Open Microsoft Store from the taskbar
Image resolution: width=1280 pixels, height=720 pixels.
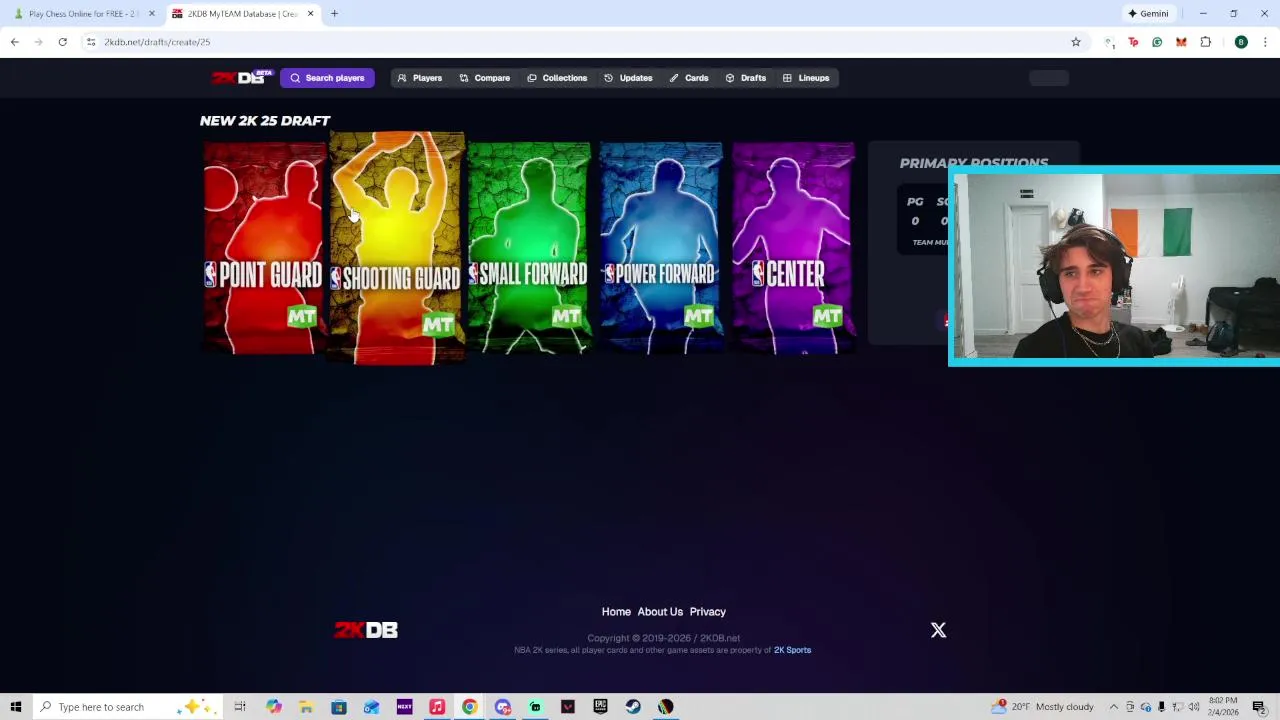[339, 707]
